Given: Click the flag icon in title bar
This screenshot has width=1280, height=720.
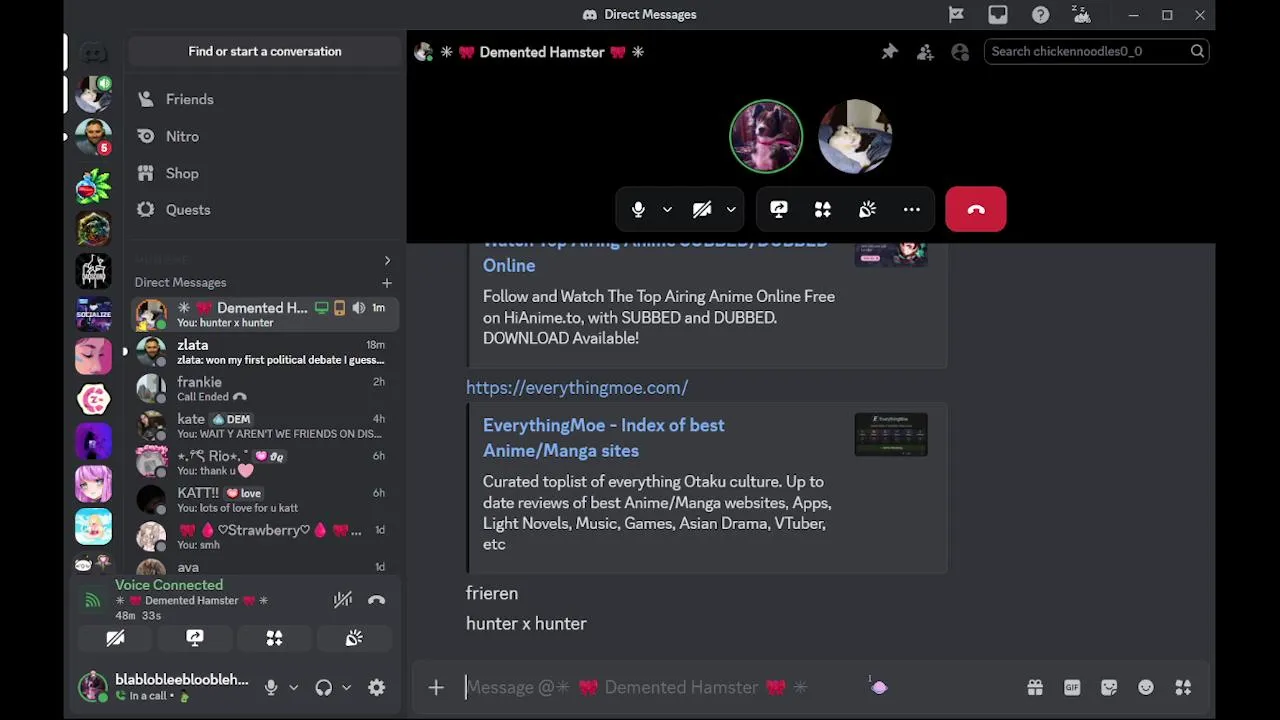Looking at the screenshot, I should click(x=956, y=15).
